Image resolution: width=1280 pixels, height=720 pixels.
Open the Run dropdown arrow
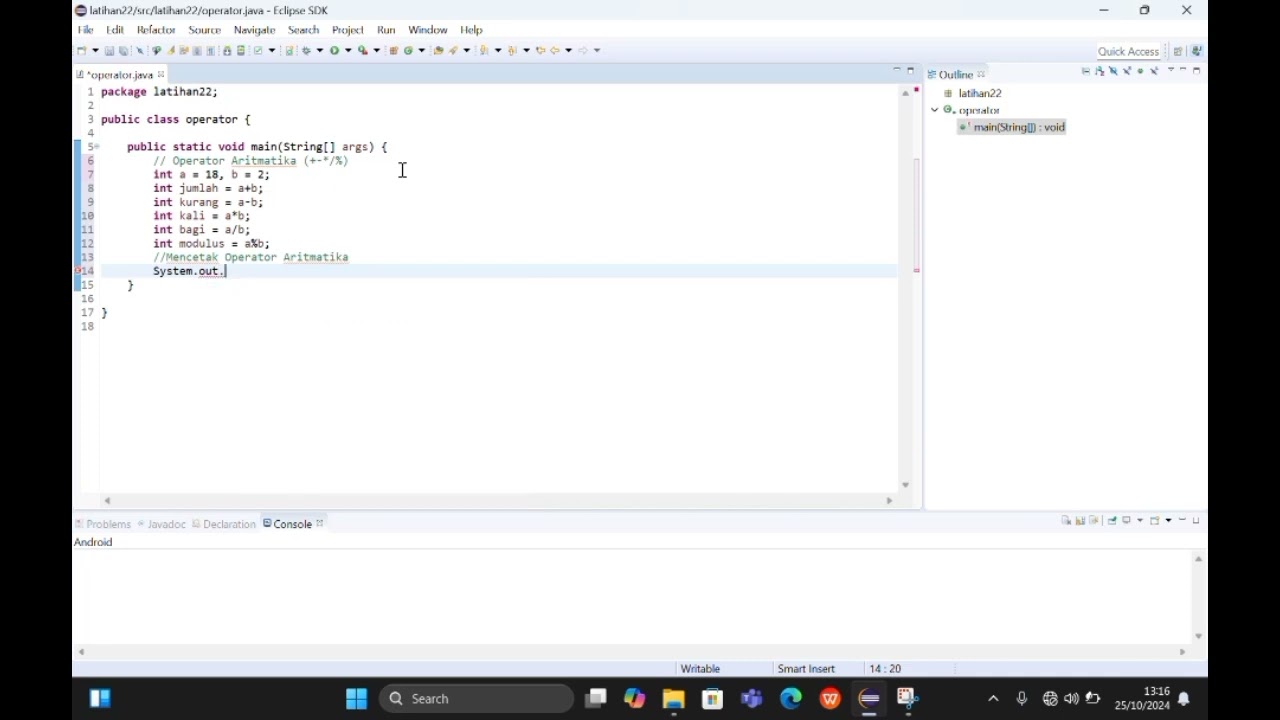click(348, 50)
